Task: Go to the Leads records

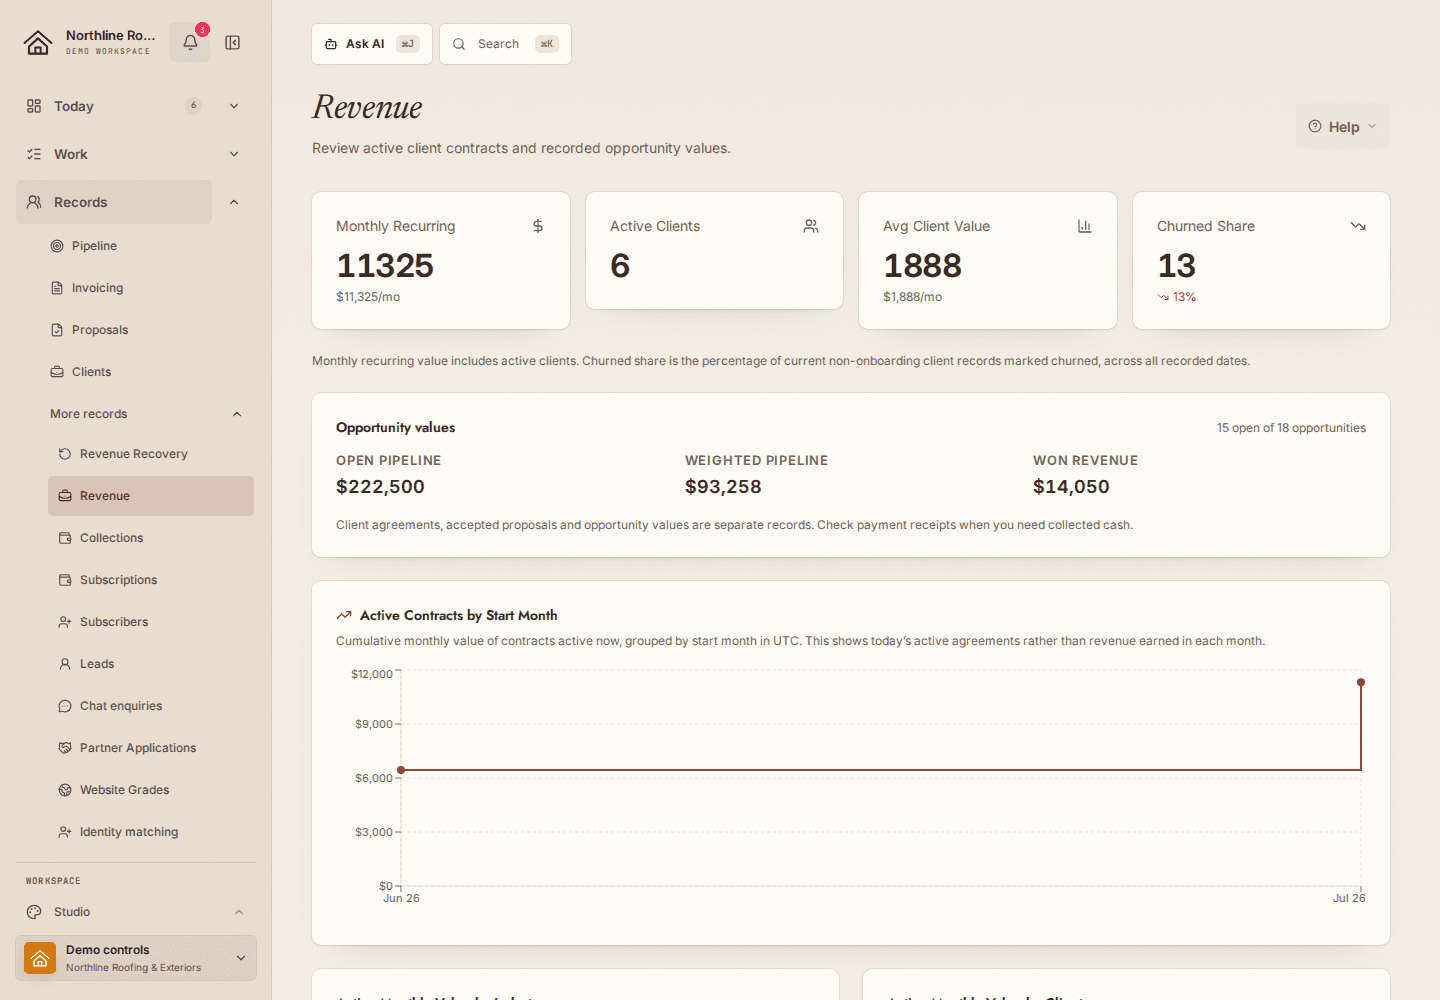Action: tap(151, 664)
